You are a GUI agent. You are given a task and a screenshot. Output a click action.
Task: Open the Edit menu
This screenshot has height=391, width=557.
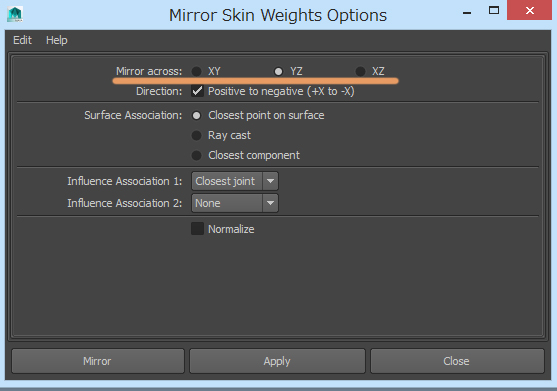22,40
